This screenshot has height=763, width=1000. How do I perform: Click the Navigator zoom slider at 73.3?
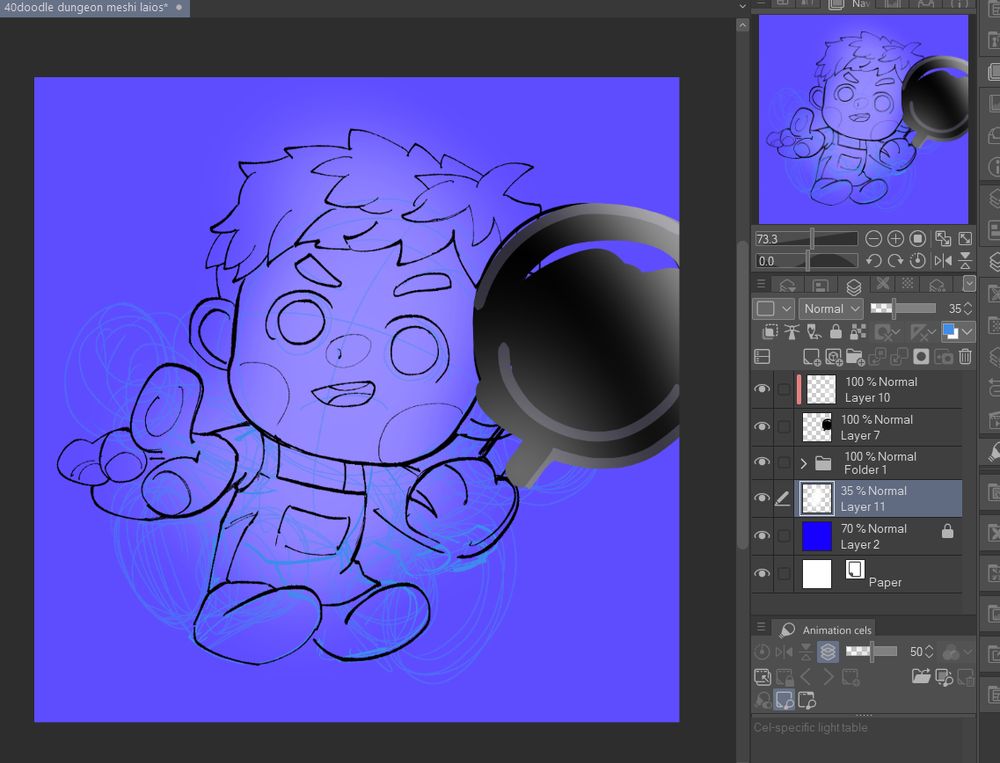coord(806,239)
